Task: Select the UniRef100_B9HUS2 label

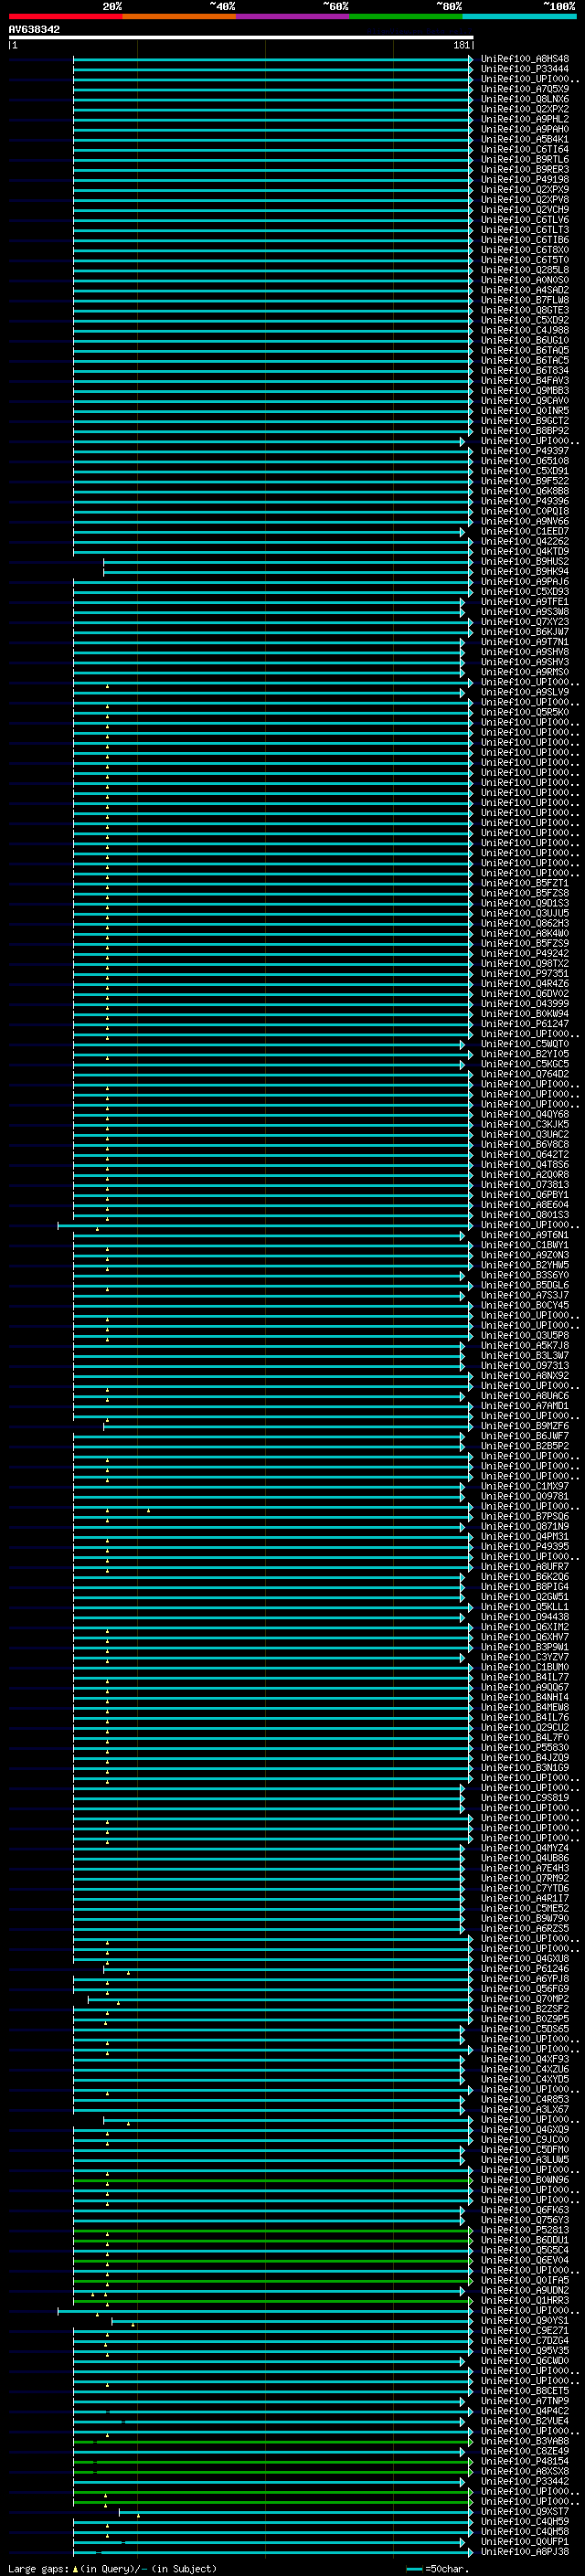Action: click(525, 561)
